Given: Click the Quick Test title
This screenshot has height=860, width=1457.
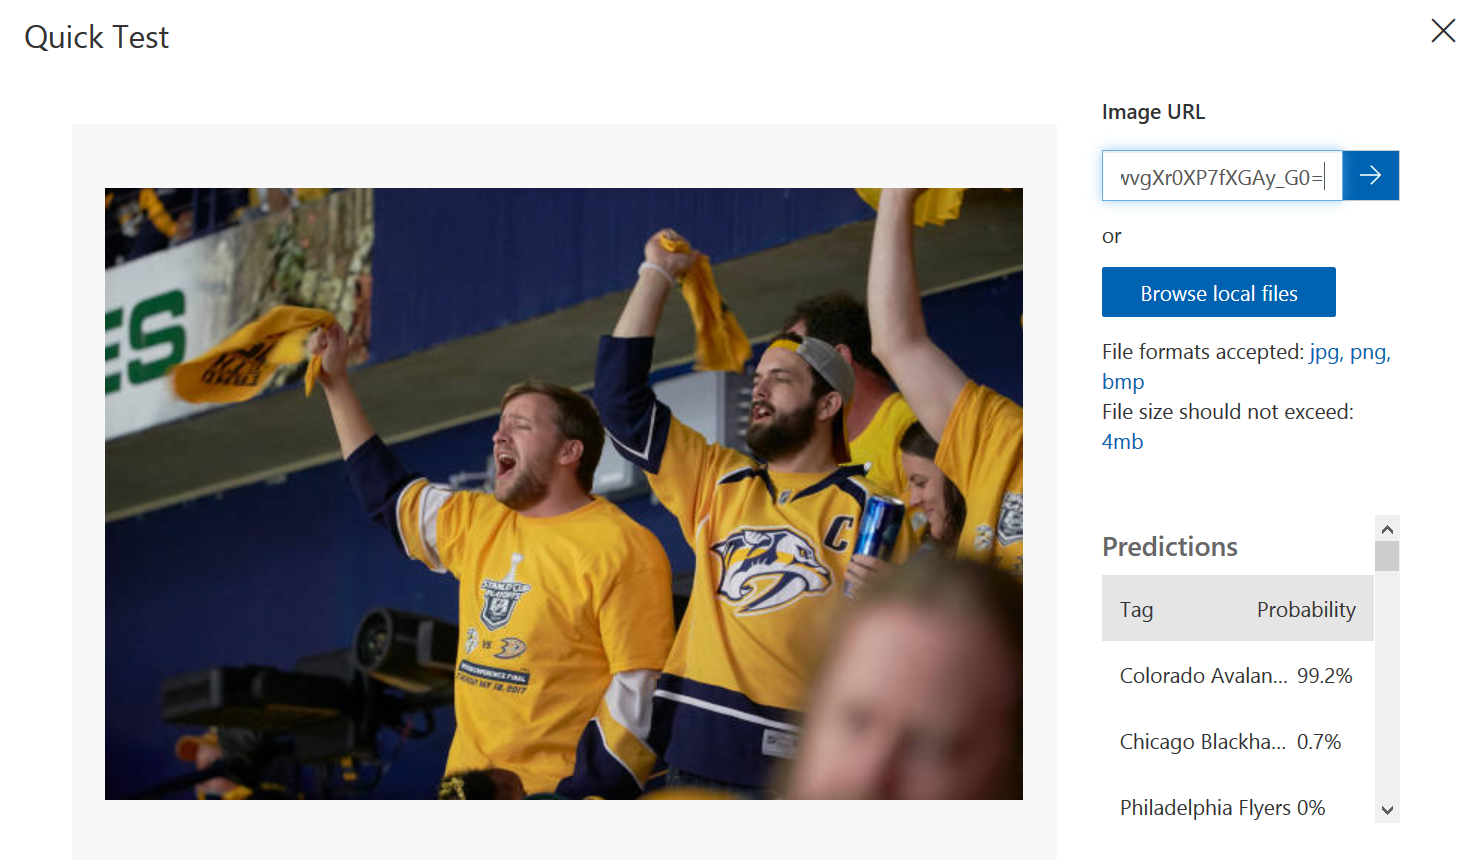Looking at the screenshot, I should point(97,37).
